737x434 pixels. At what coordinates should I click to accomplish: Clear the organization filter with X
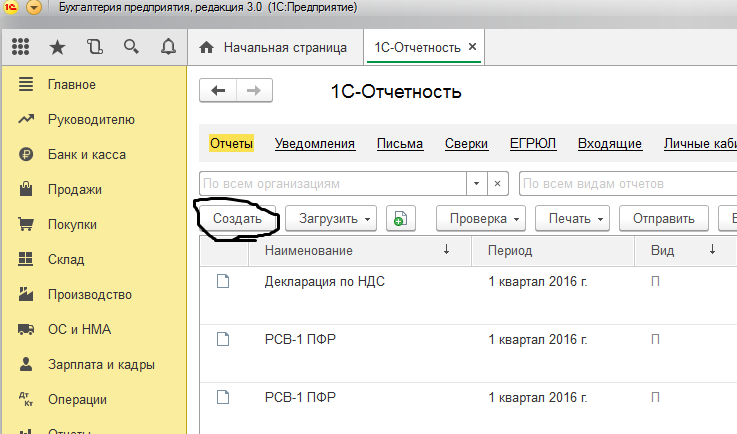pos(498,183)
